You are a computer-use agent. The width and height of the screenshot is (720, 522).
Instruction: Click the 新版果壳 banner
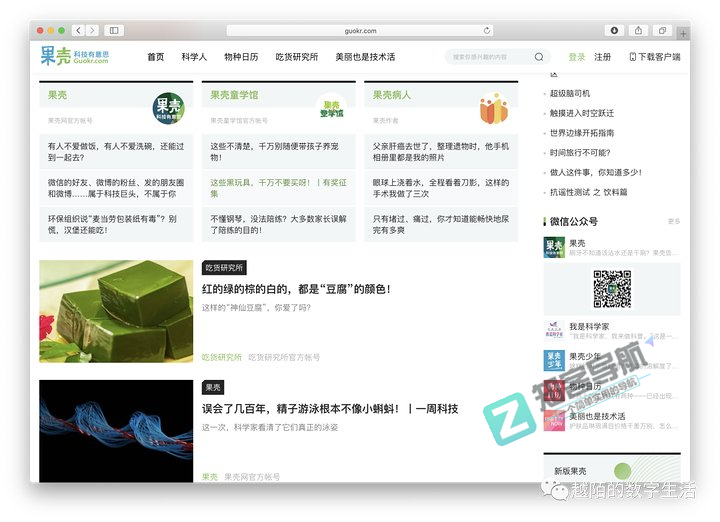(x=612, y=468)
